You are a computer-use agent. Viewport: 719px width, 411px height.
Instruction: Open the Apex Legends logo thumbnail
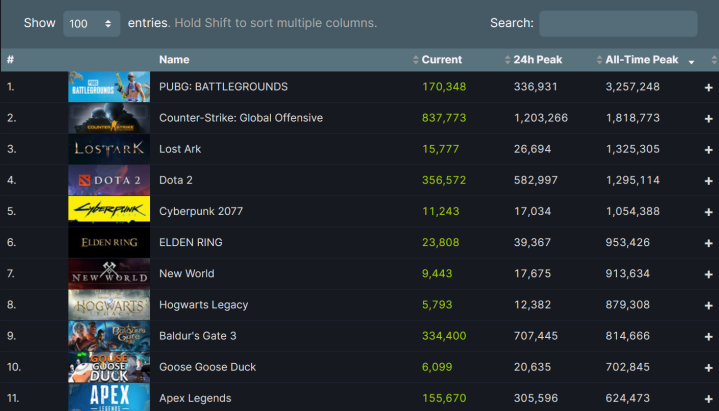[x=109, y=397]
